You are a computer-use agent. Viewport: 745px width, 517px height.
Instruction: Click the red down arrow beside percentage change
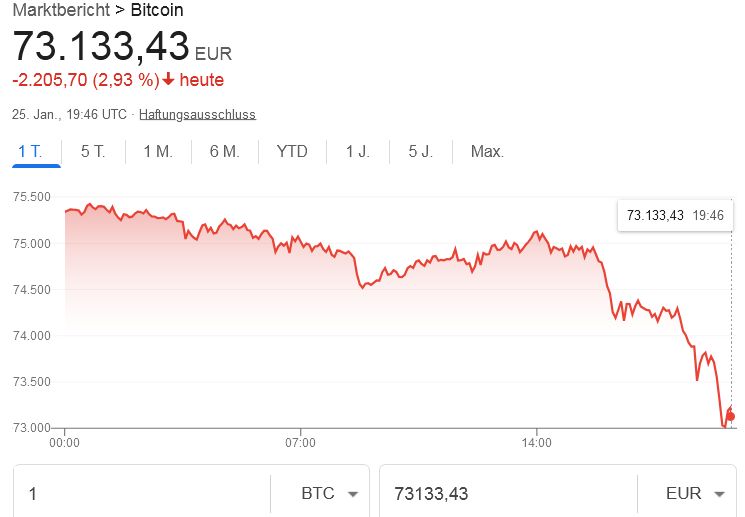168,80
